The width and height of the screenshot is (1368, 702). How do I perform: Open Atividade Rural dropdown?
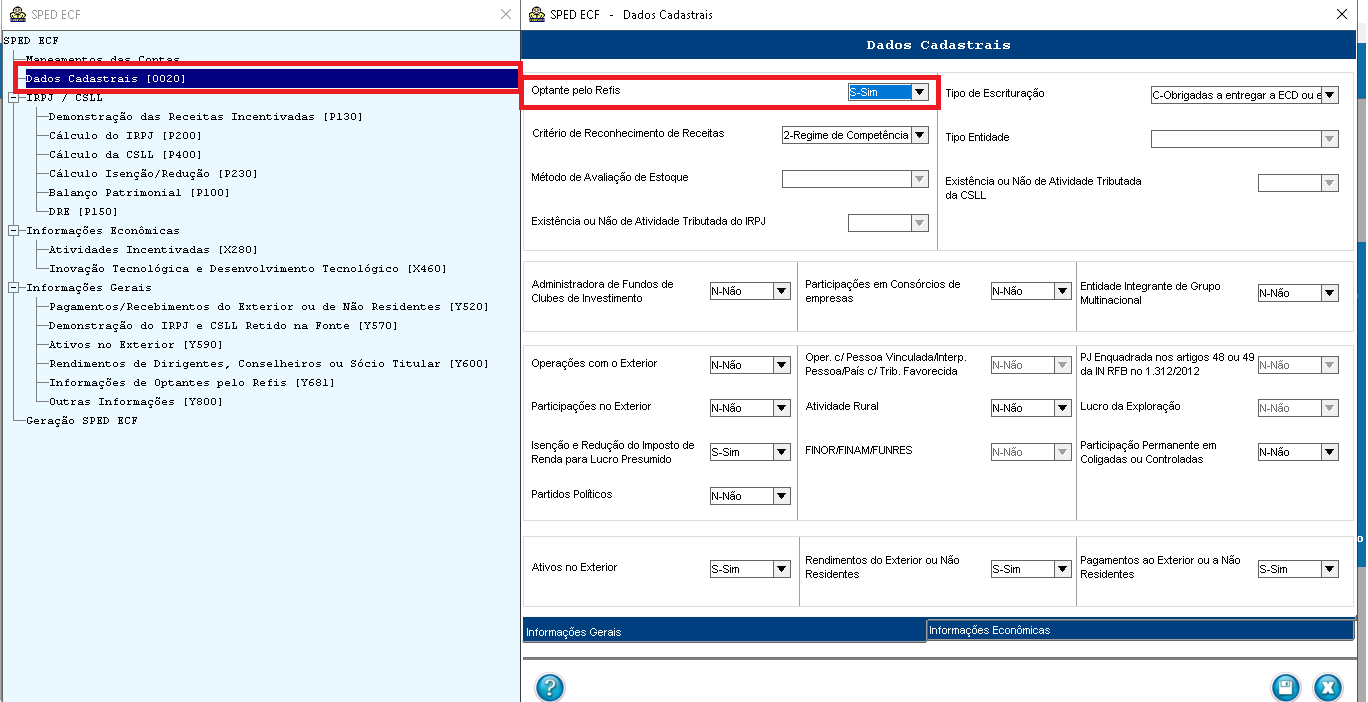(x=1063, y=408)
